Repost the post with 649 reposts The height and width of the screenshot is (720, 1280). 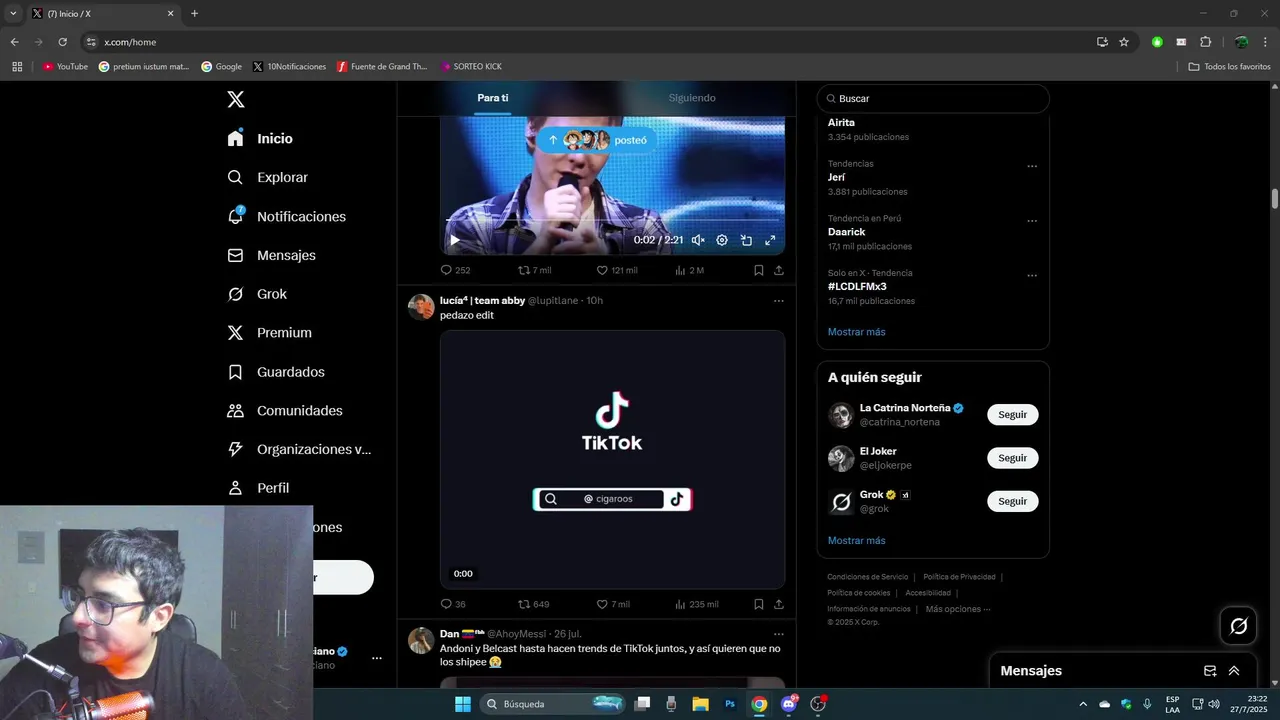point(533,604)
